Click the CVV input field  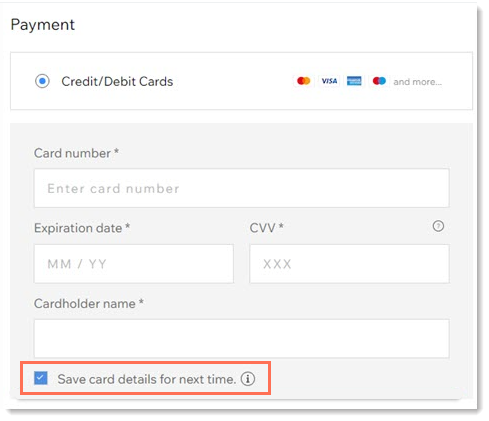pyautogui.click(x=349, y=264)
